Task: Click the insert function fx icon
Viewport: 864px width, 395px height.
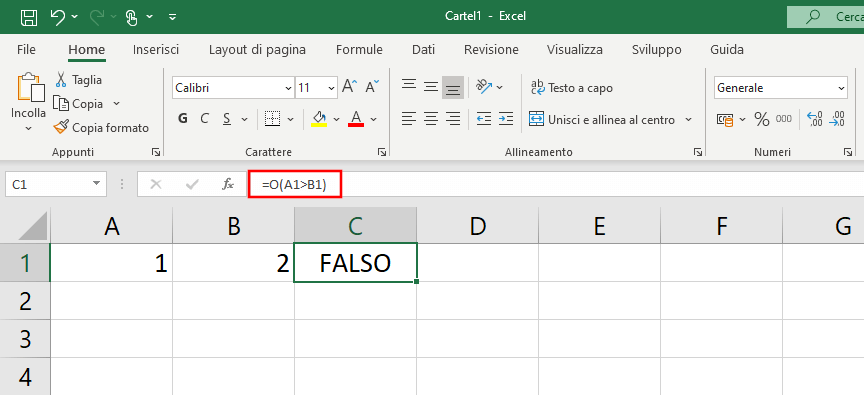Action: coord(228,184)
